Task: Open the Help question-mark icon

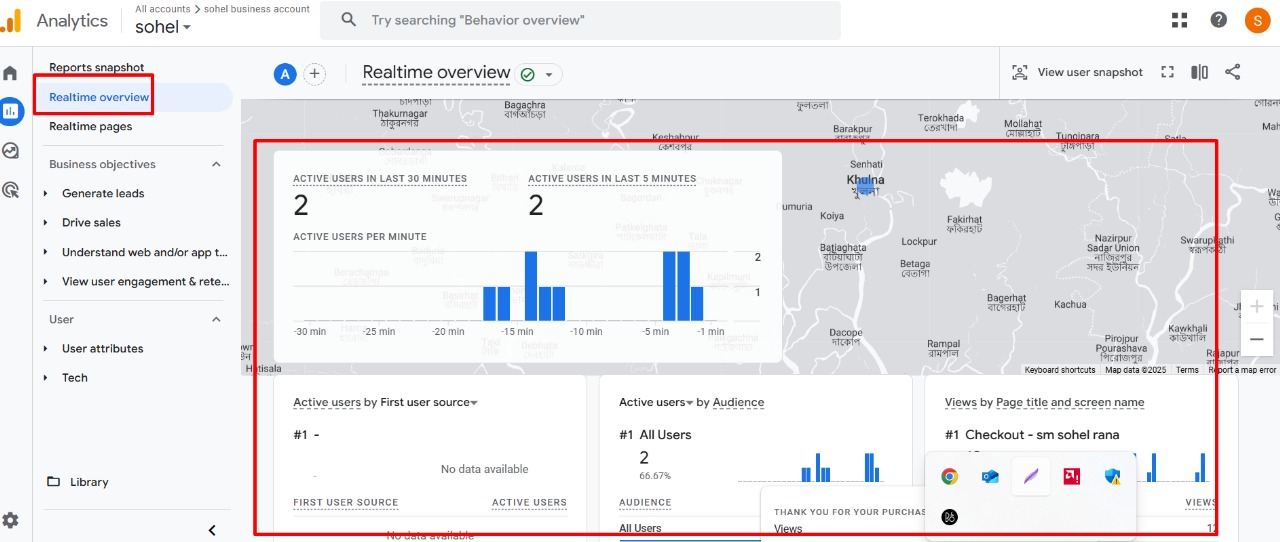Action: [x=1218, y=20]
